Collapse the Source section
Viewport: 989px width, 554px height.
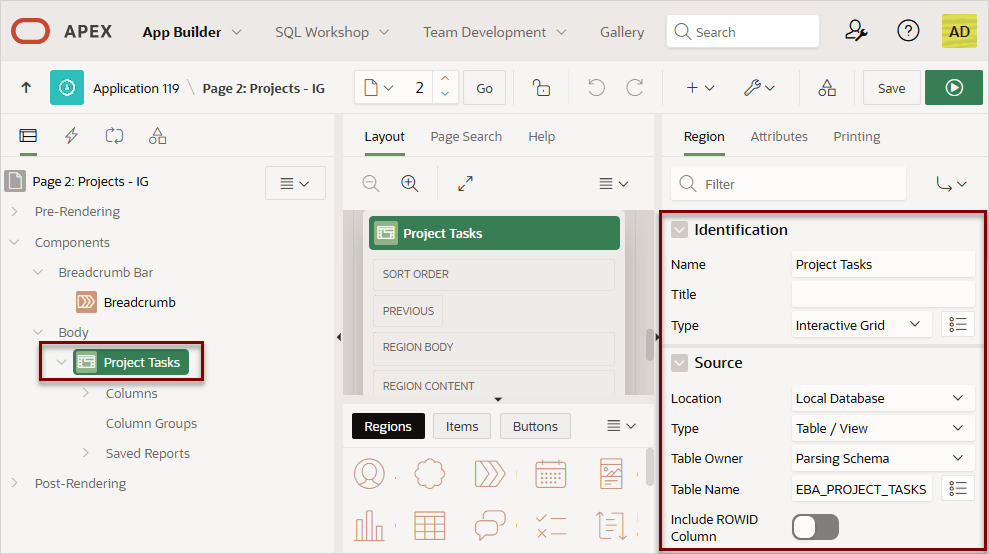tap(679, 363)
